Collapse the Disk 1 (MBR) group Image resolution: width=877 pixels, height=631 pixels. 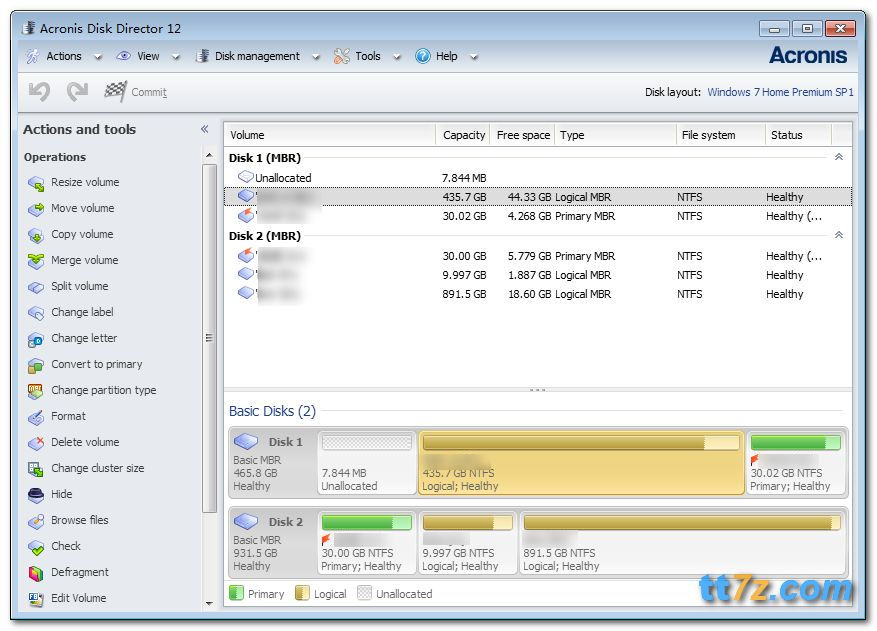(838, 157)
